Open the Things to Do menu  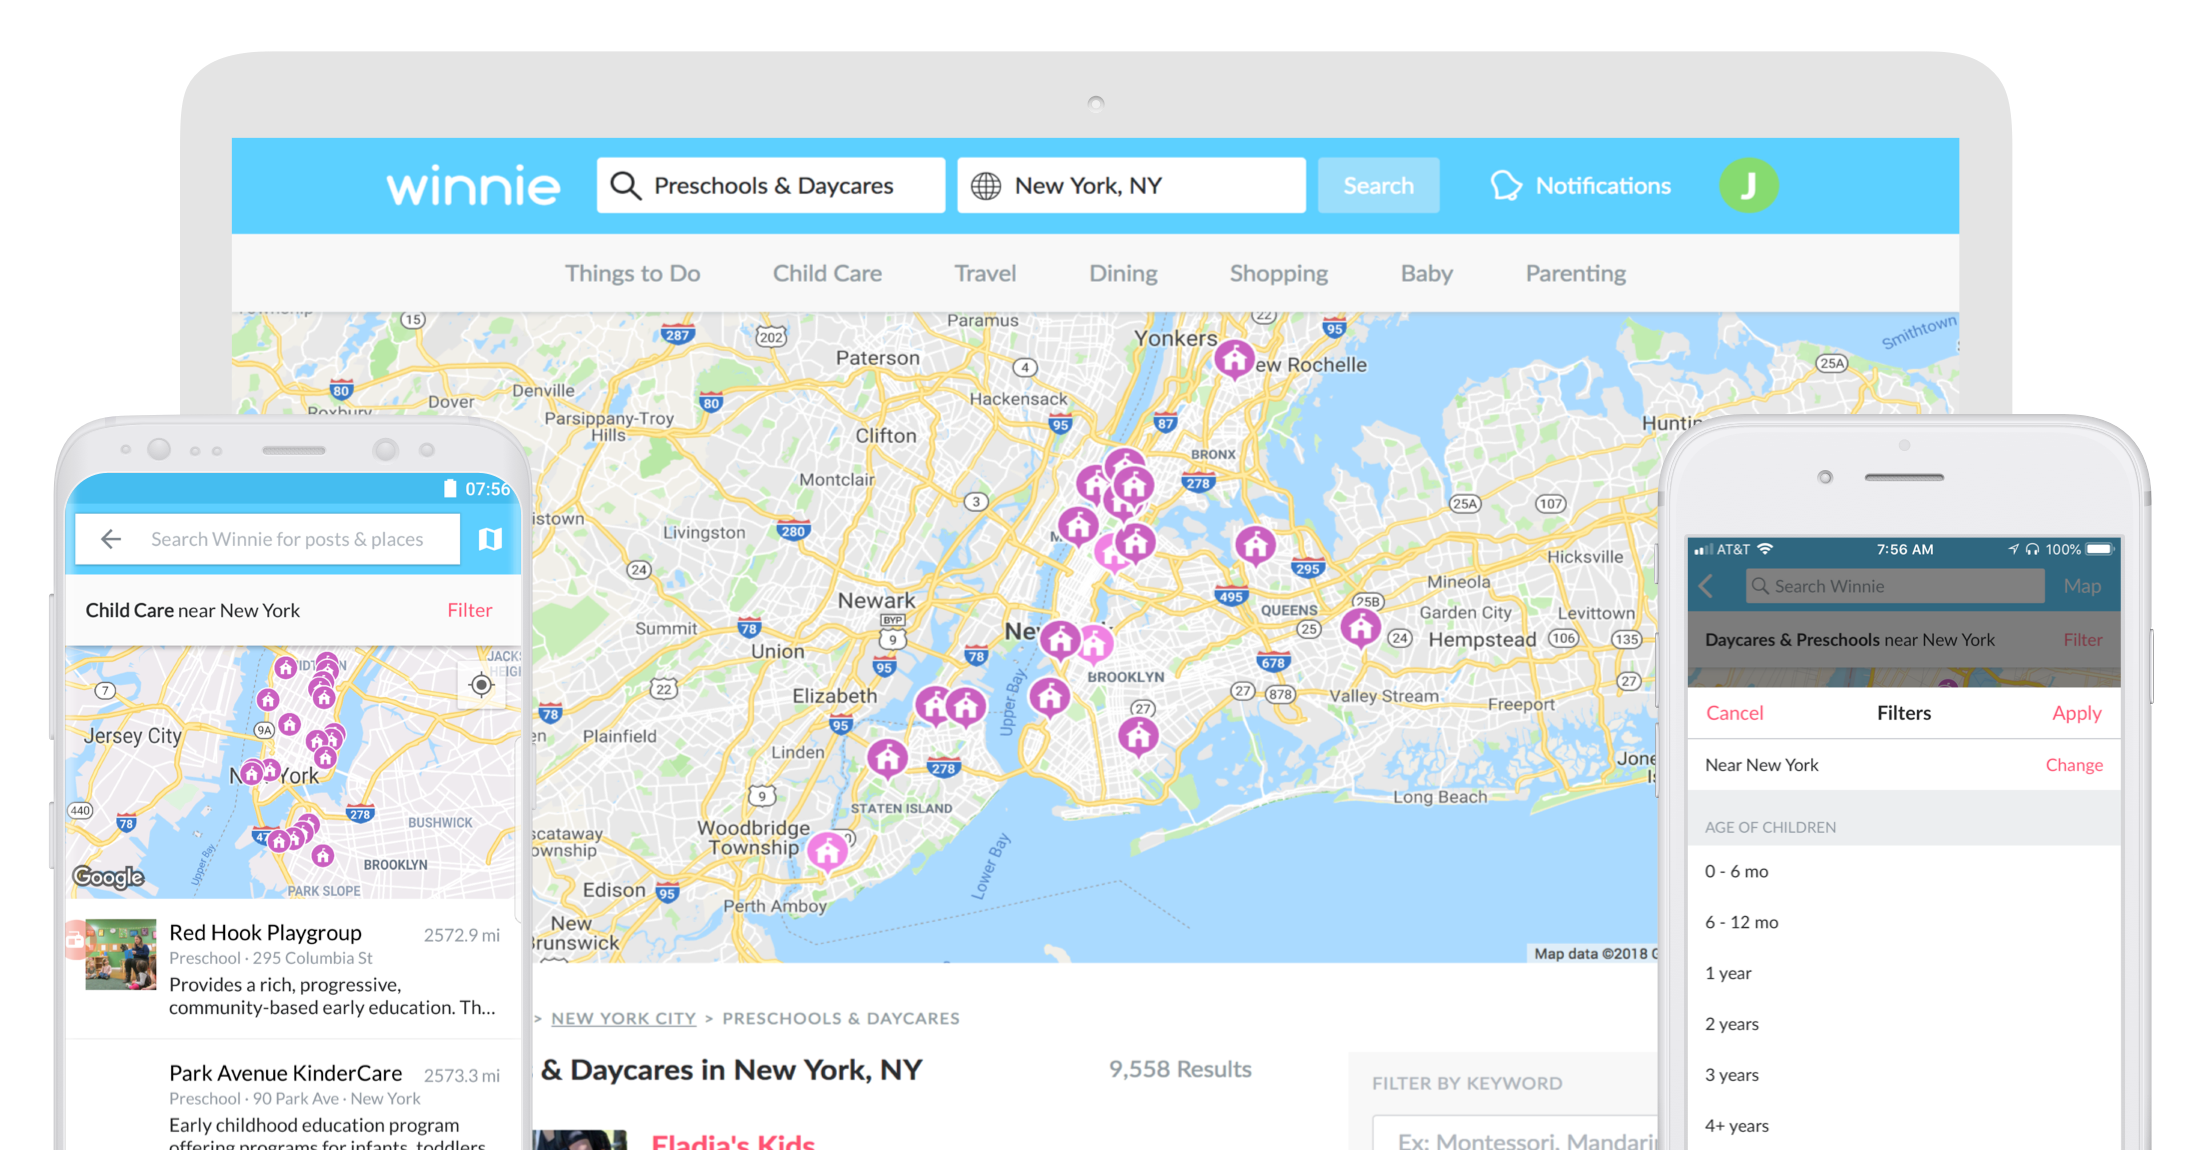pos(632,273)
